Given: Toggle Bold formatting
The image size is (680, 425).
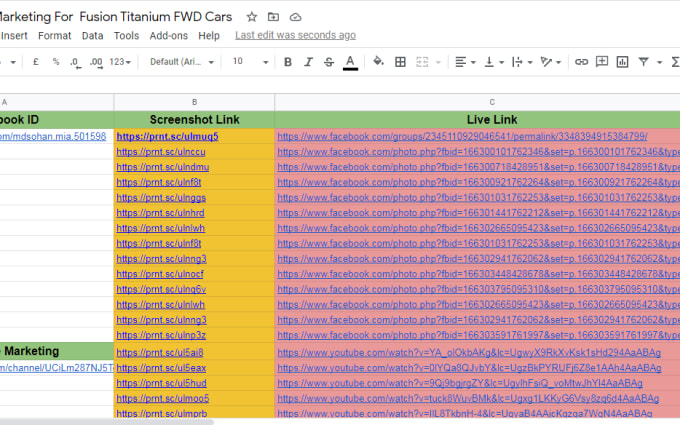Looking at the screenshot, I should (288, 62).
